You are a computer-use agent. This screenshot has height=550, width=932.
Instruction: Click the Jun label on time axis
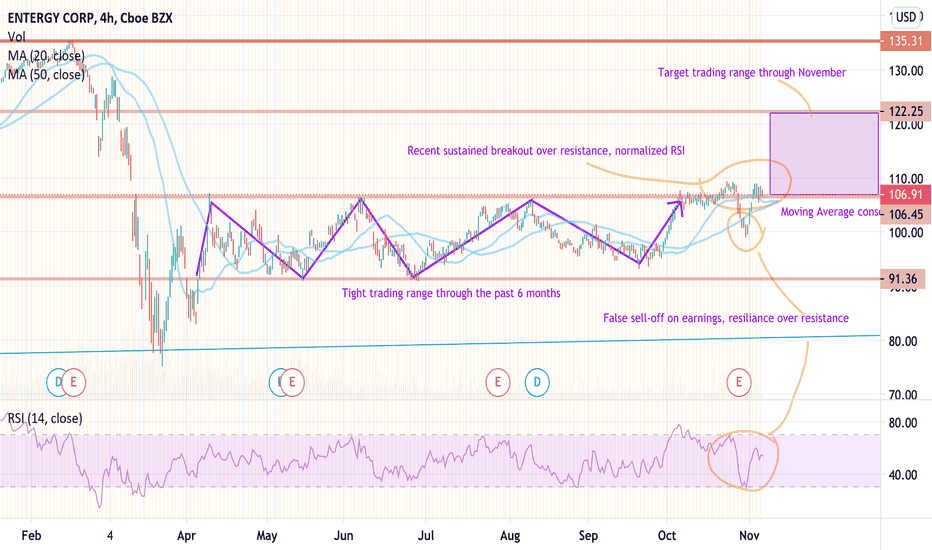coord(344,536)
